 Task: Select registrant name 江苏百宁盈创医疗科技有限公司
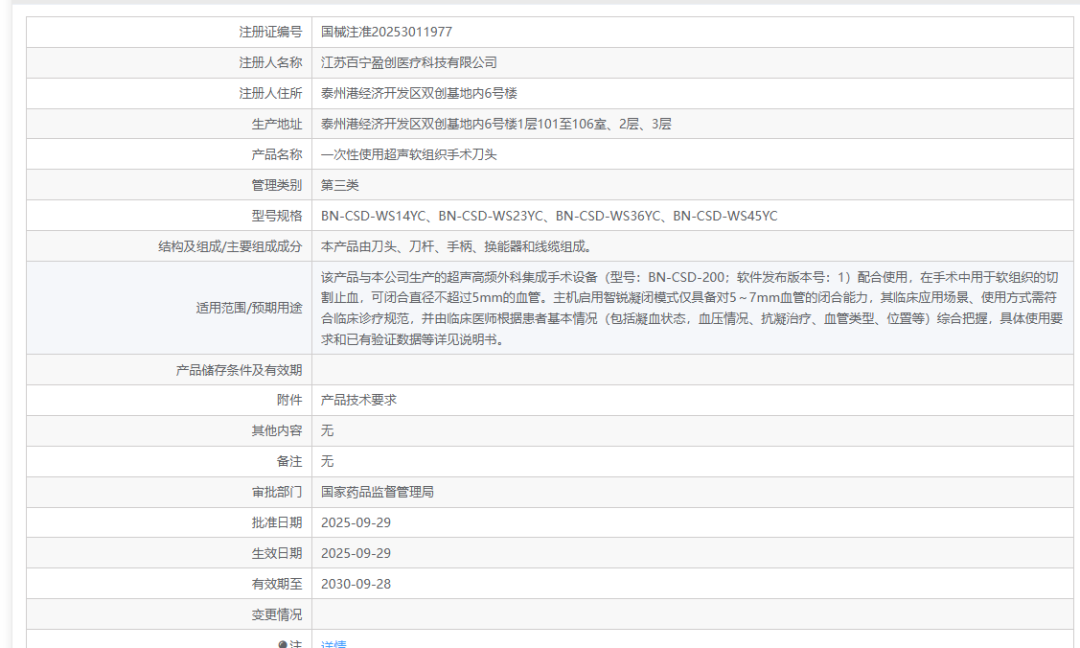408,63
